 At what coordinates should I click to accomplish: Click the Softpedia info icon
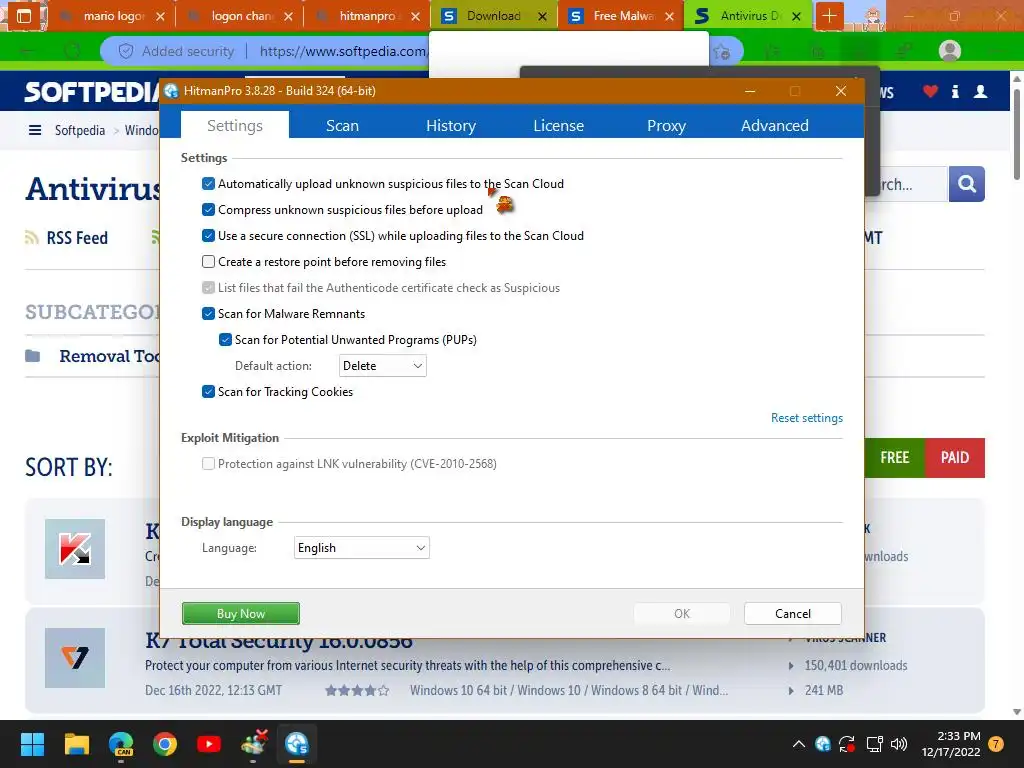point(955,91)
